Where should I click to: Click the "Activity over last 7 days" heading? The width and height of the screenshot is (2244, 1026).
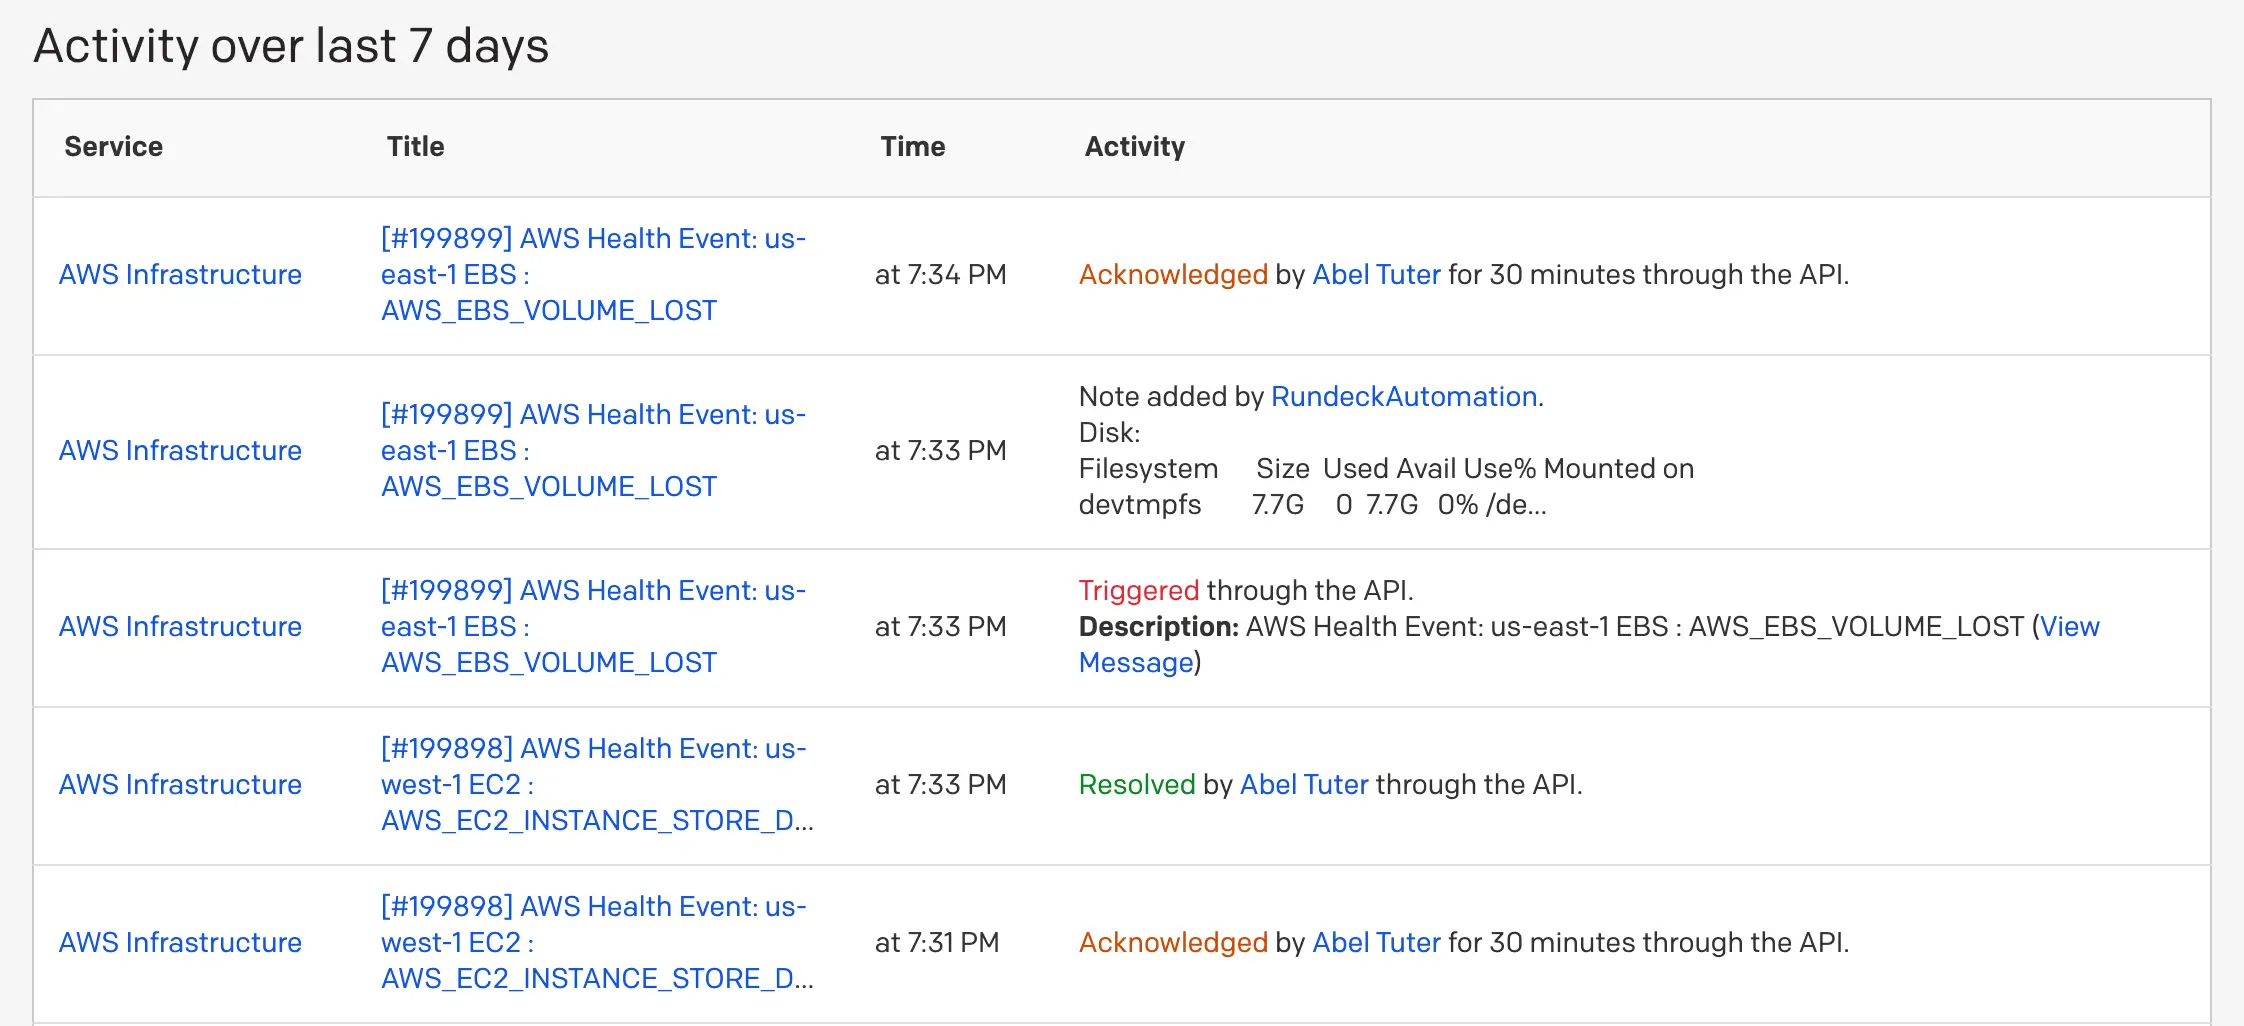[x=291, y=46]
